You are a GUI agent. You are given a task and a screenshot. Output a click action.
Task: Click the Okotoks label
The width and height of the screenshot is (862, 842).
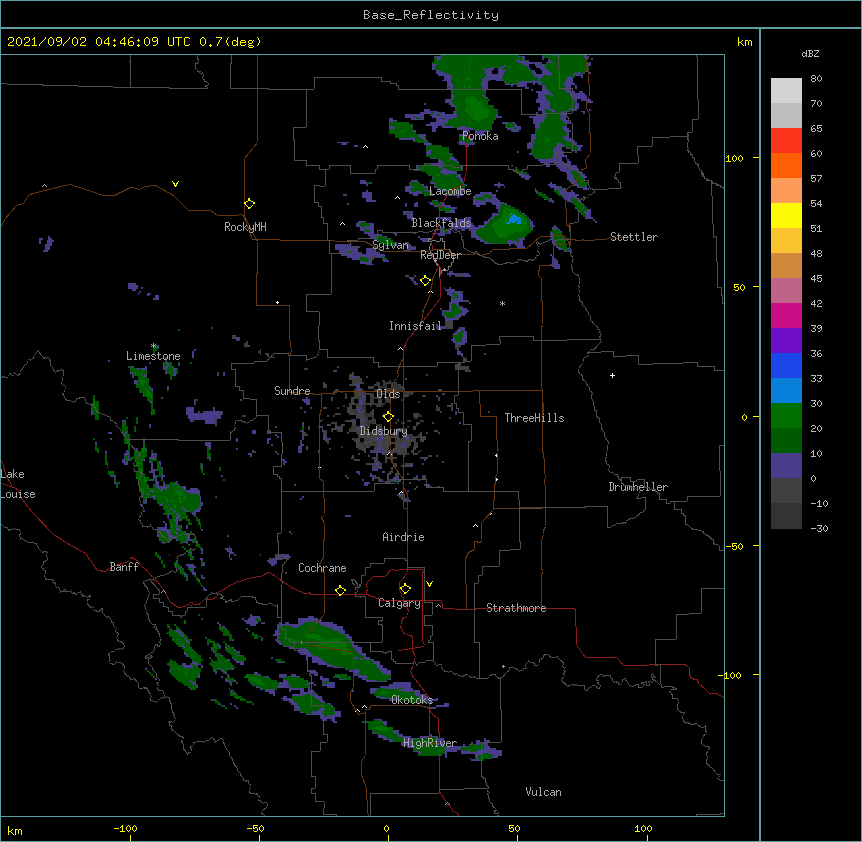coord(412,700)
